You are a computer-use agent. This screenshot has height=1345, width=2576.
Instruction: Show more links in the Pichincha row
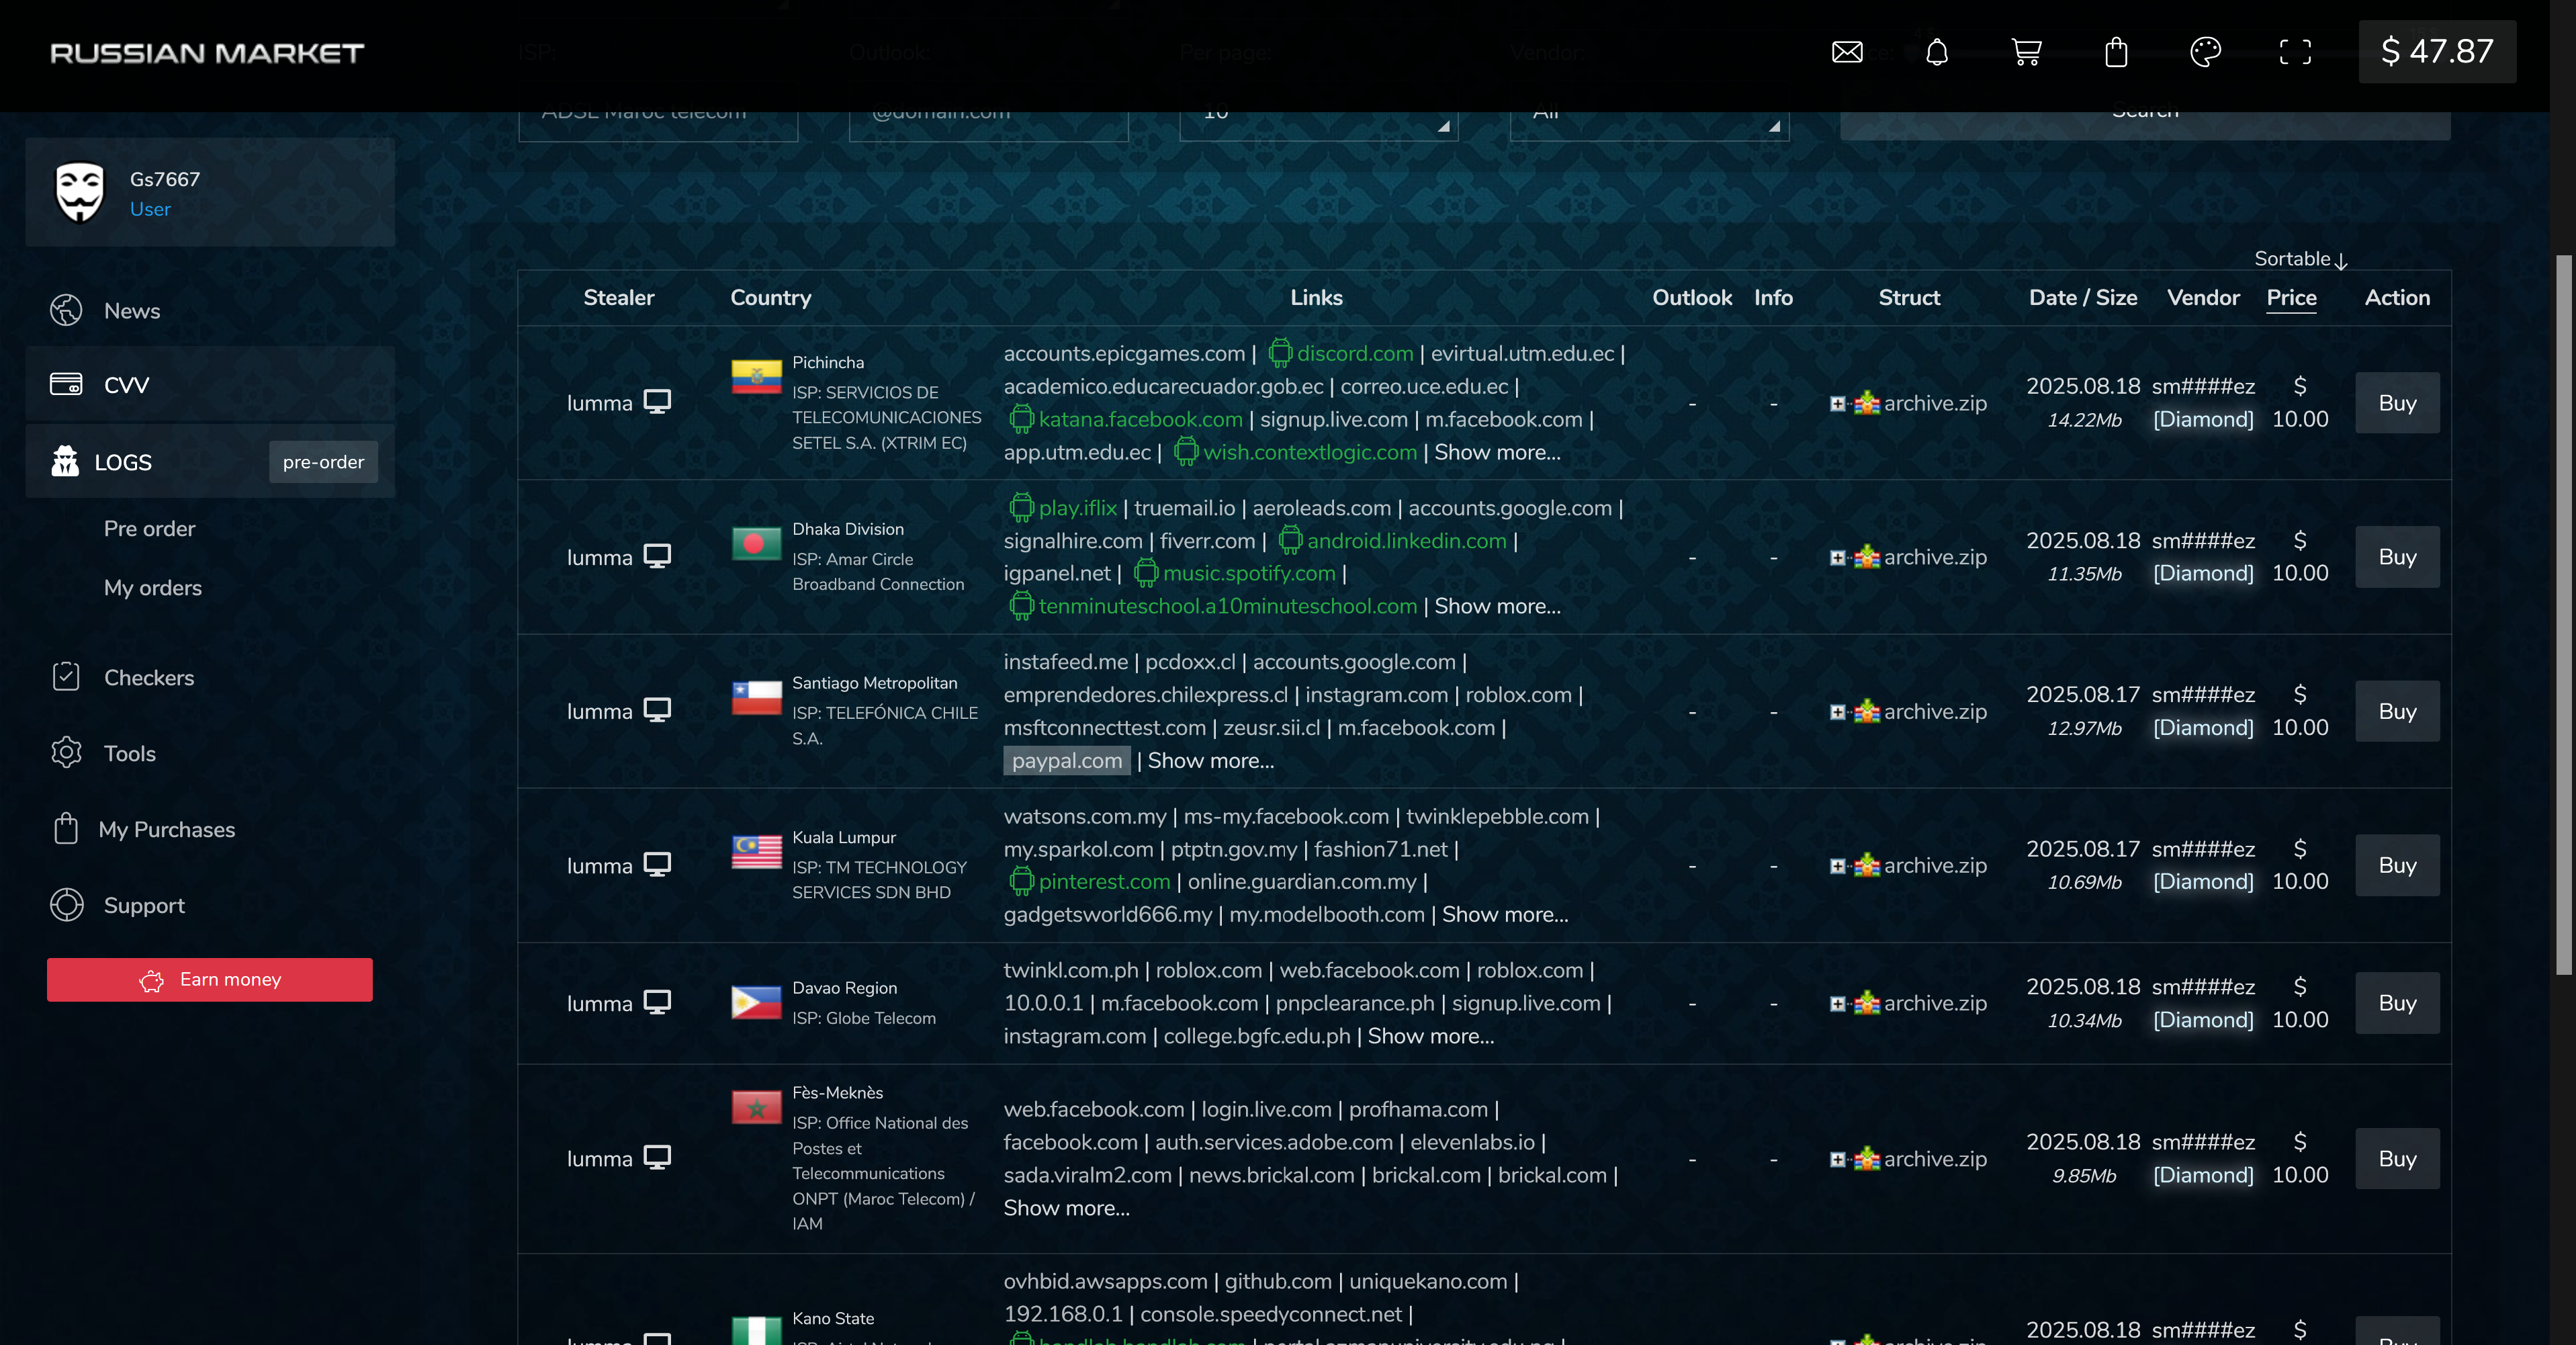tap(1497, 452)
